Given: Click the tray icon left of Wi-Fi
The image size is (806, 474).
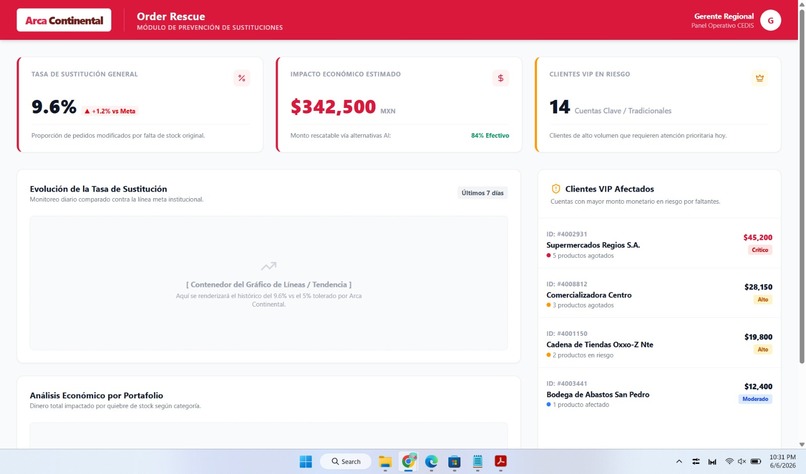Looking at the screenshot, I should [712, 462].
